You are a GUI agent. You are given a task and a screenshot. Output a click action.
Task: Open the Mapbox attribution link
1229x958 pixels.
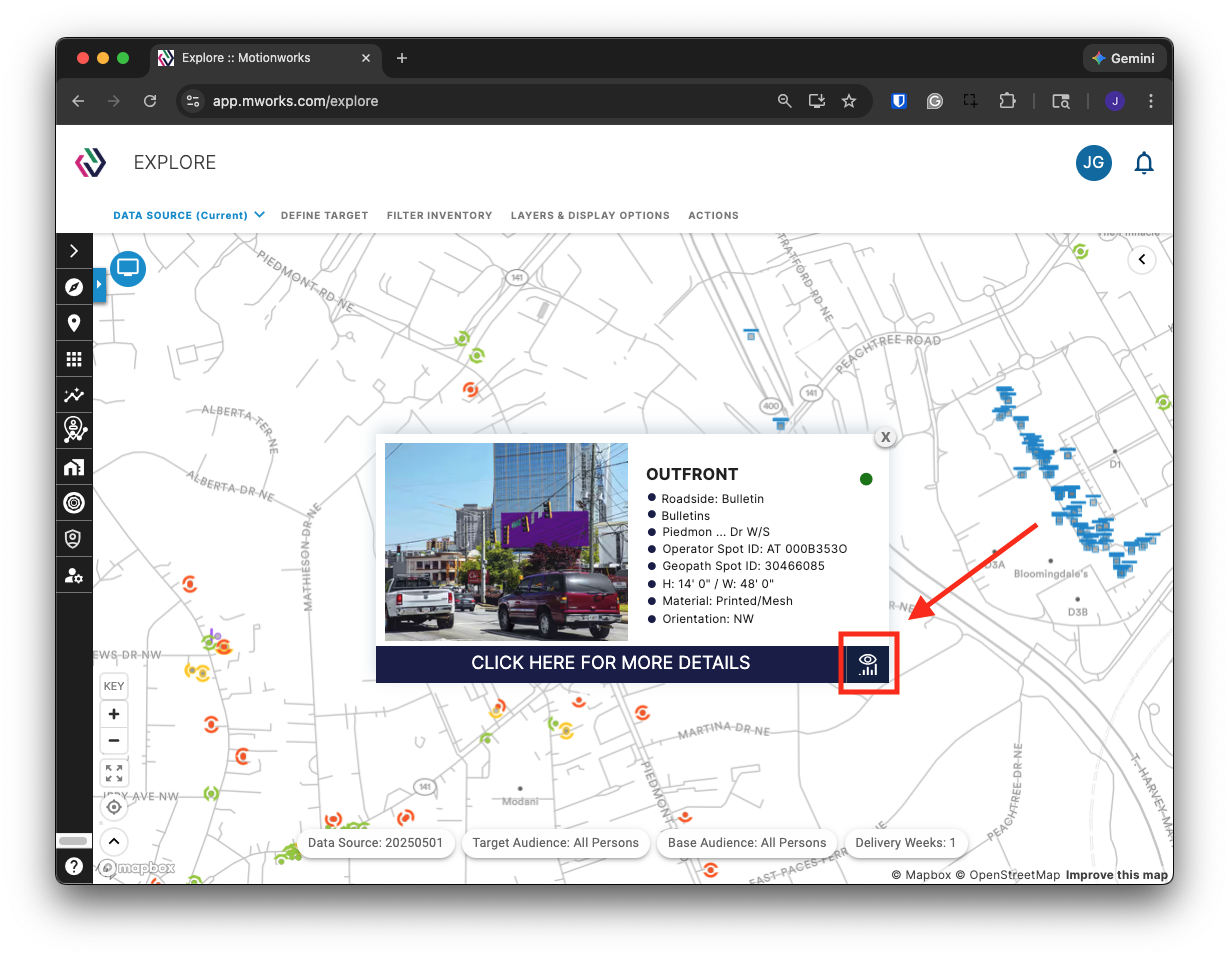(x=921, y=875)
